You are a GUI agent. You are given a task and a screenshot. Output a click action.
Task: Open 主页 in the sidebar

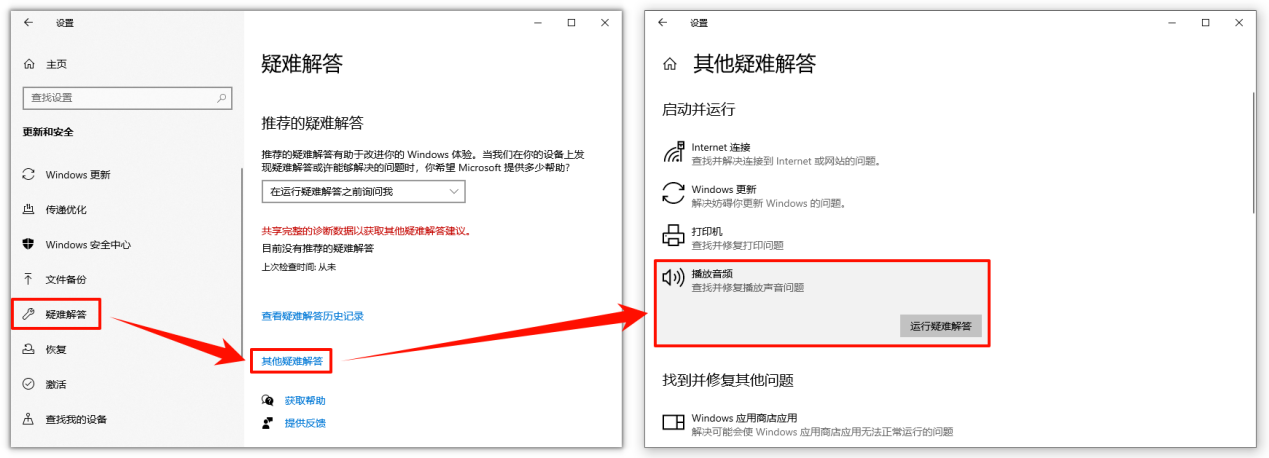point(56,64)
